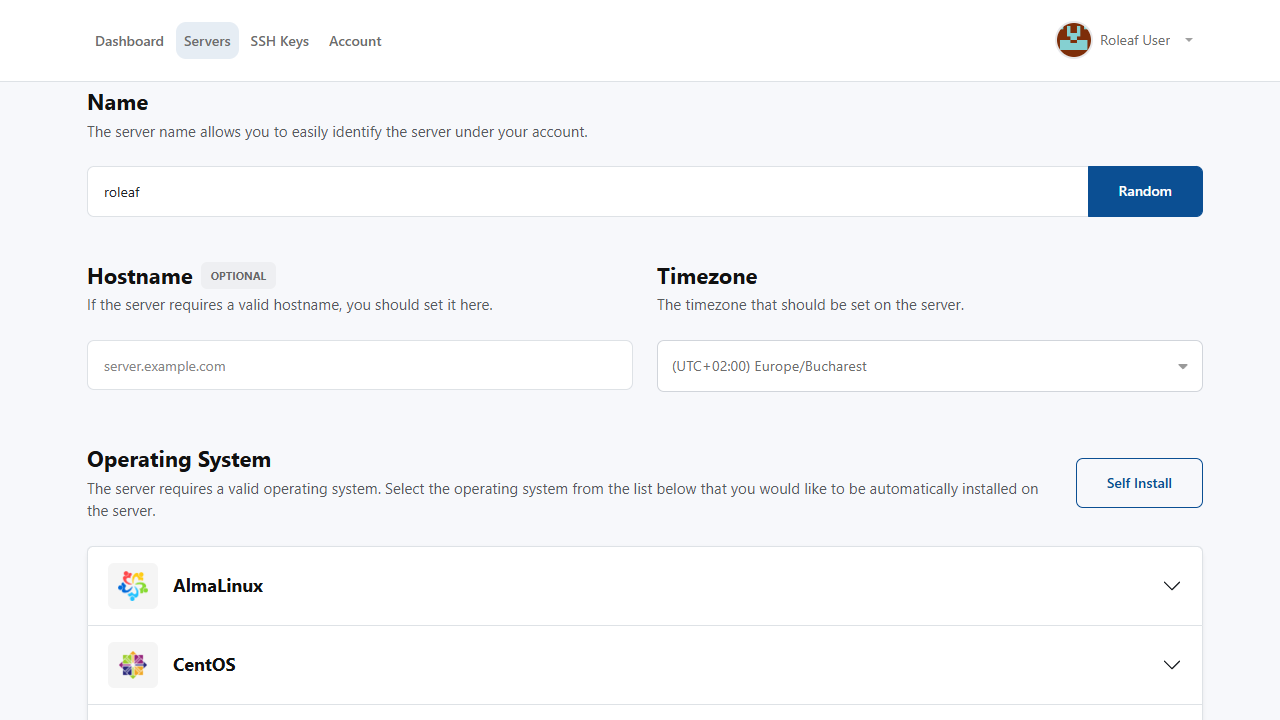The height and width of the screenshot is (720, 1280).
Task: Click the CentOS logo icon
Action: 133,665
